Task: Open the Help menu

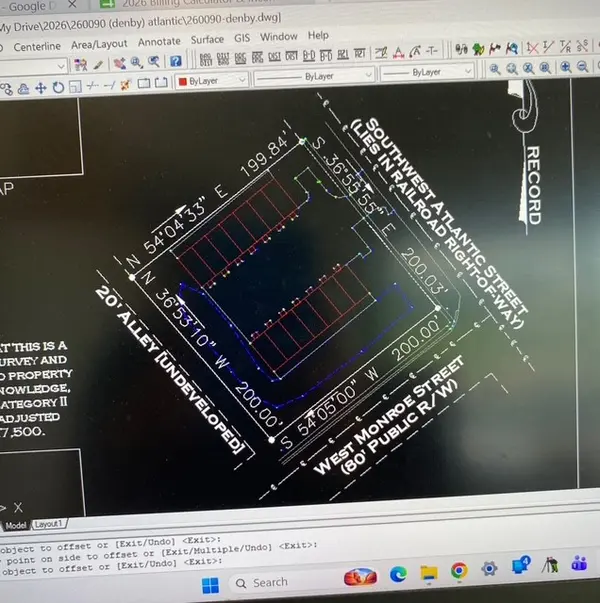Action: click(x=318, y=35)
